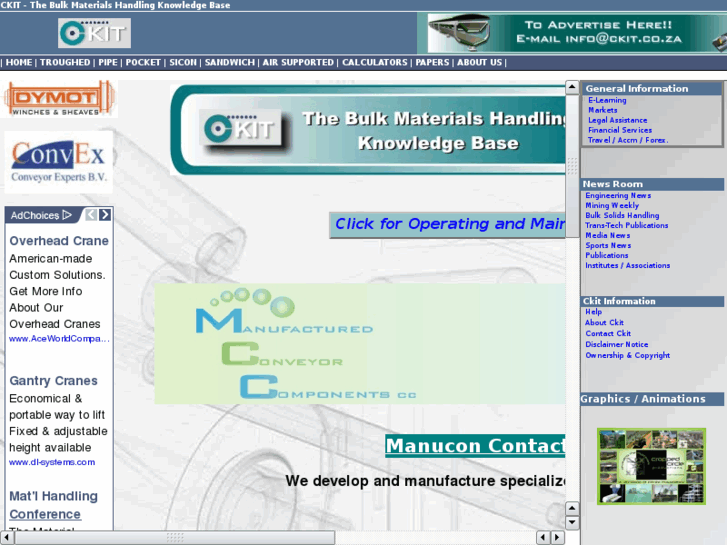This screenshot has height=545, width=727.
Task: Click the CKIT logo in the header
Action: pyautogui.click(x=94, y=33)
